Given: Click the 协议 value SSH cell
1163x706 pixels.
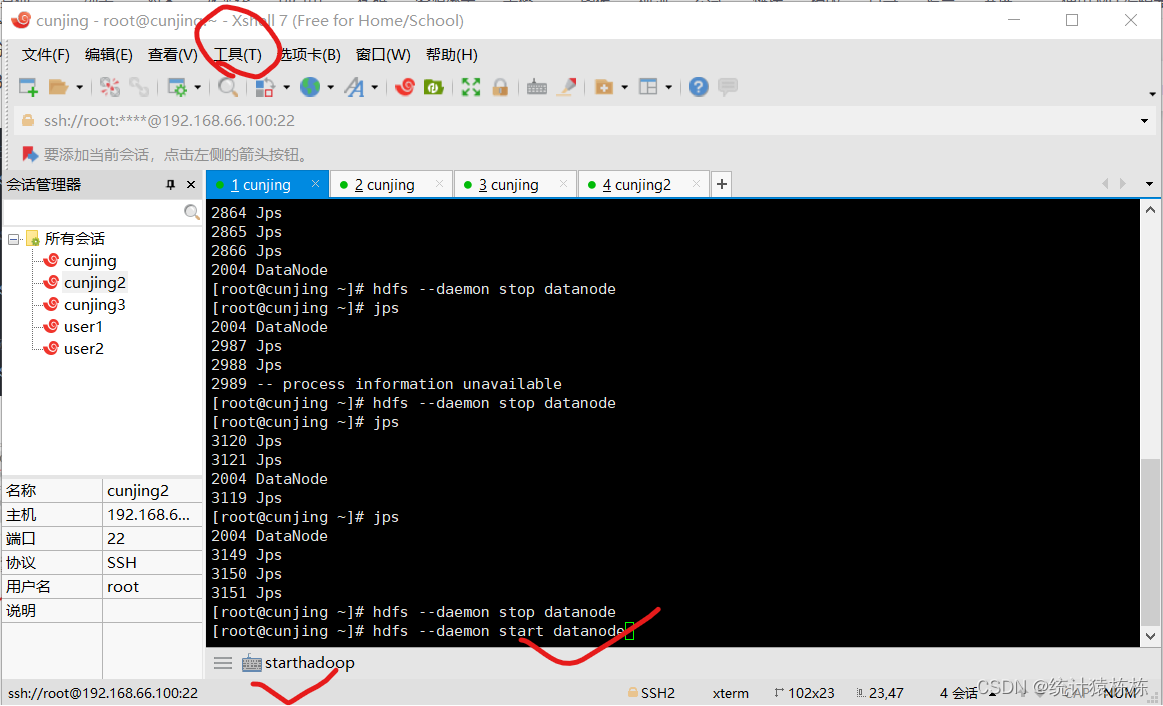Looking at the screenshot, I should (x=152, y=563).
